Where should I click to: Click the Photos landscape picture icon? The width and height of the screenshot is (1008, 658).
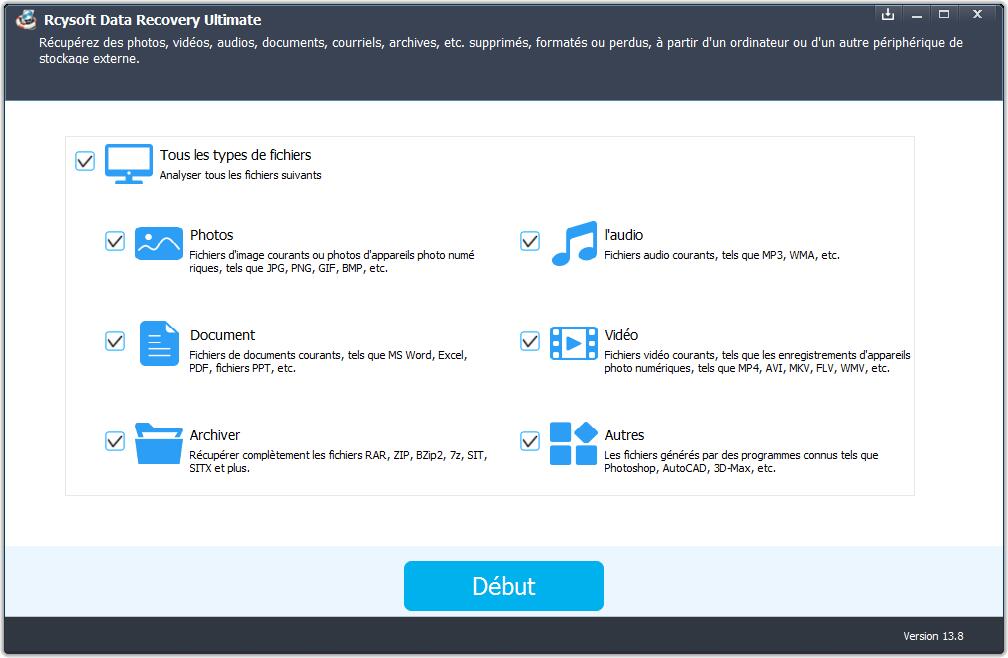[x=159, y=243]
